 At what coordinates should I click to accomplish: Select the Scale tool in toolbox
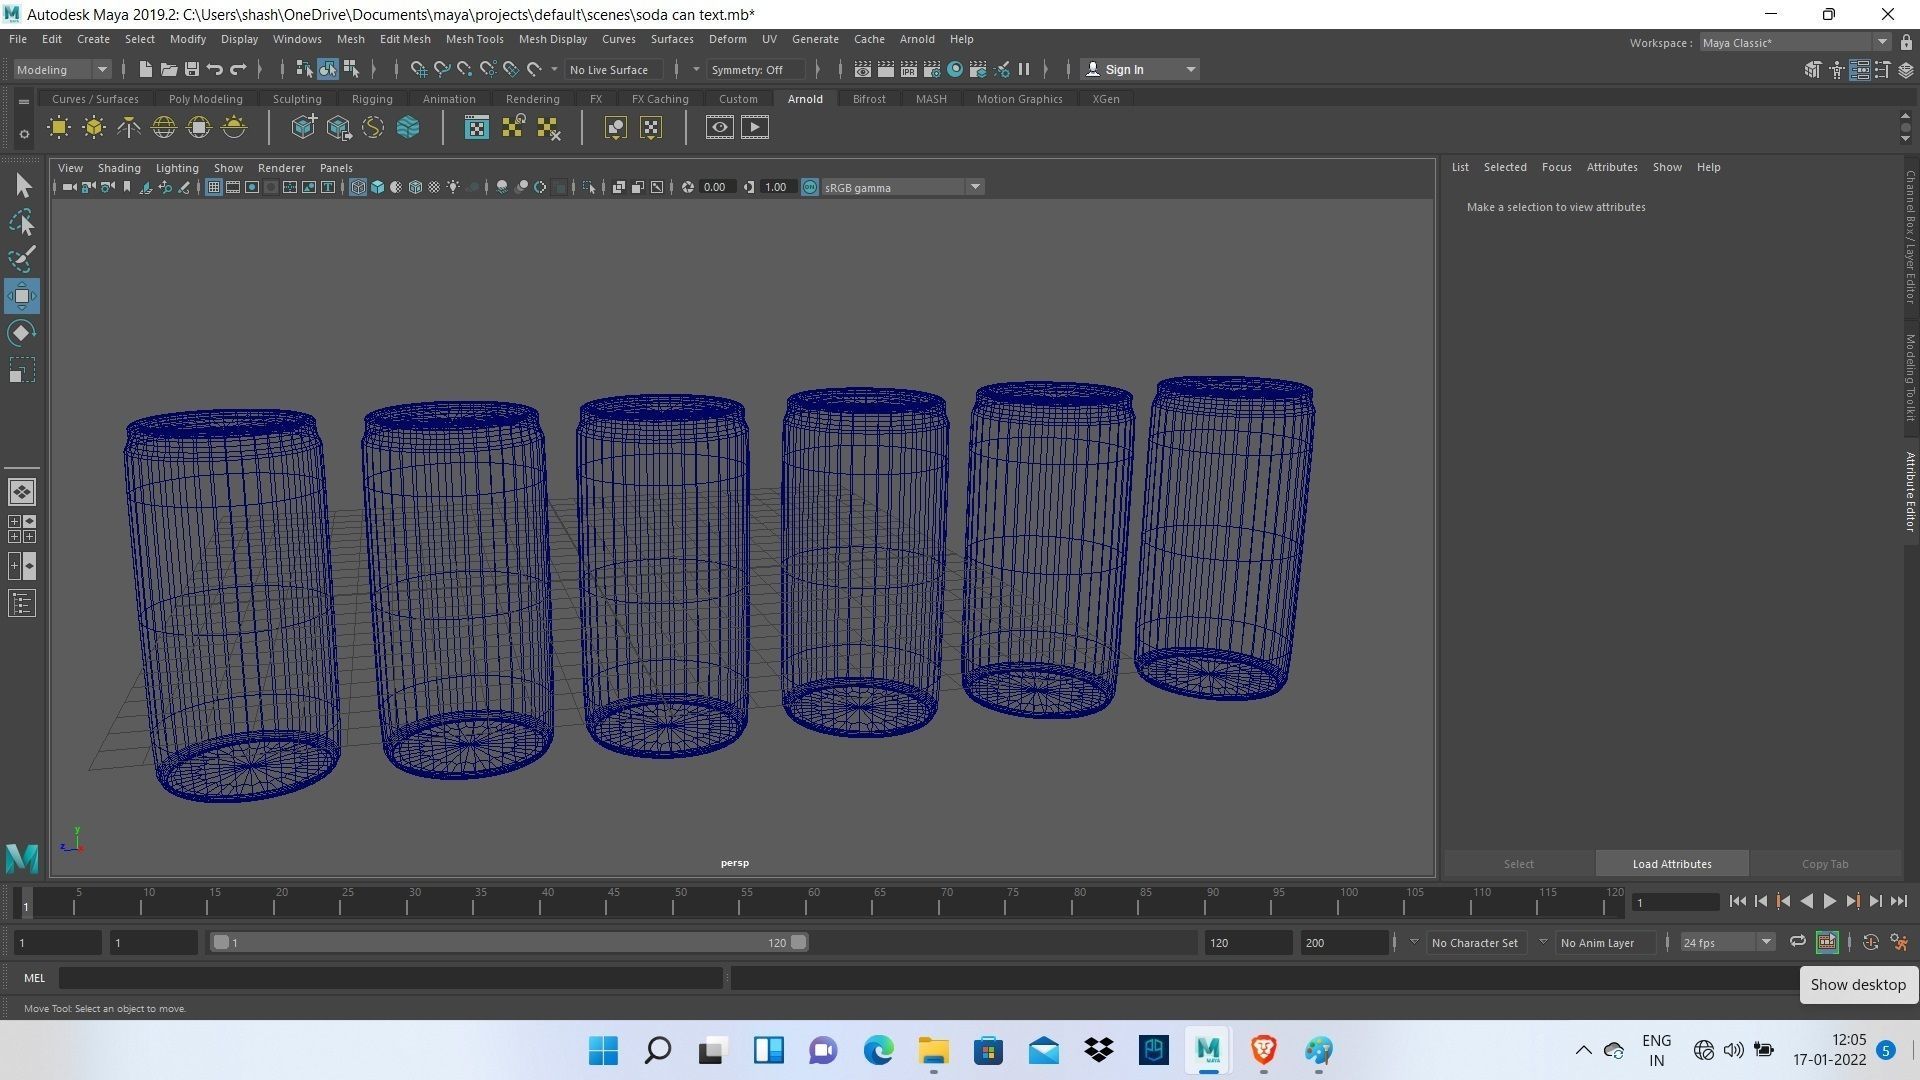point(22,370)
